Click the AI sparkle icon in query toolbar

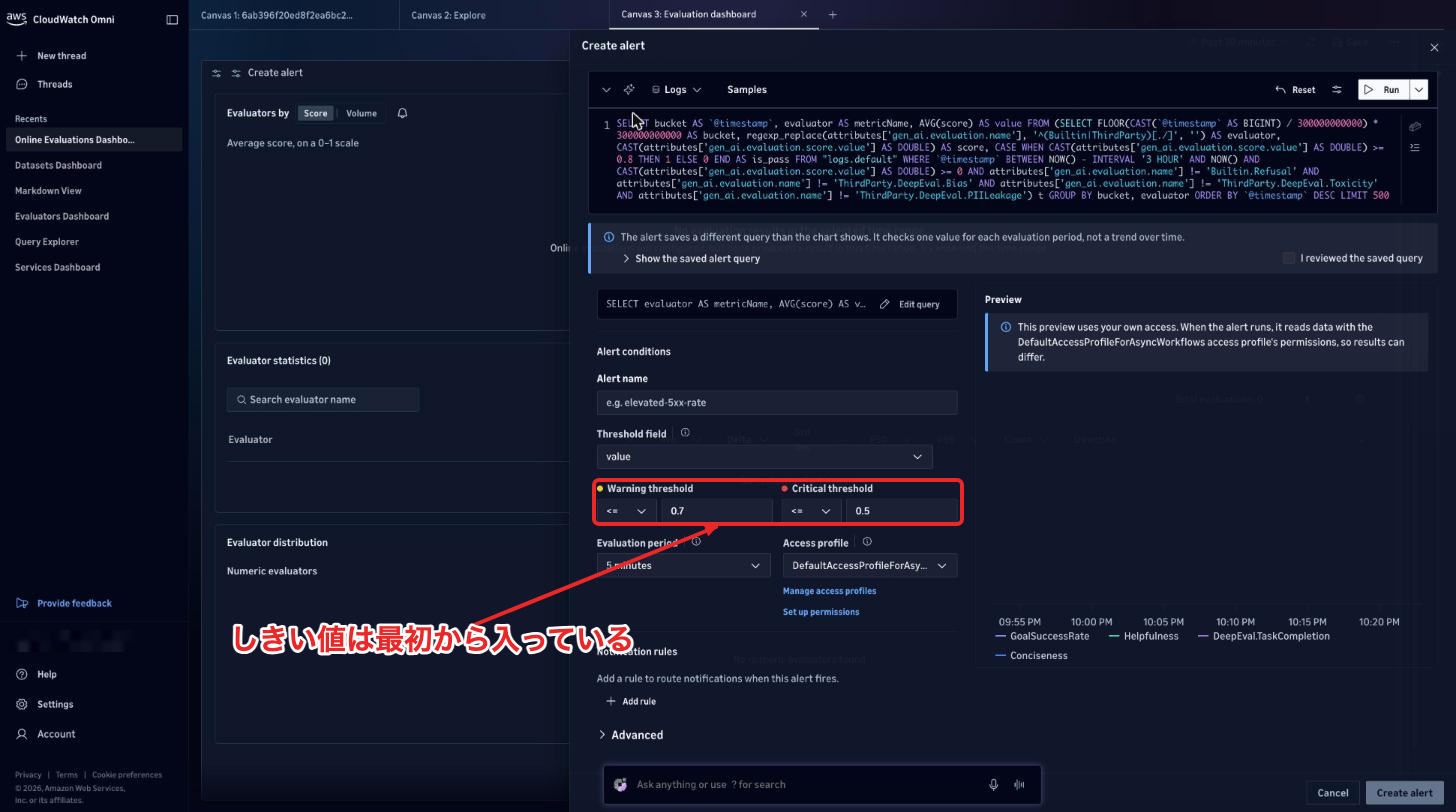[629, 90]
